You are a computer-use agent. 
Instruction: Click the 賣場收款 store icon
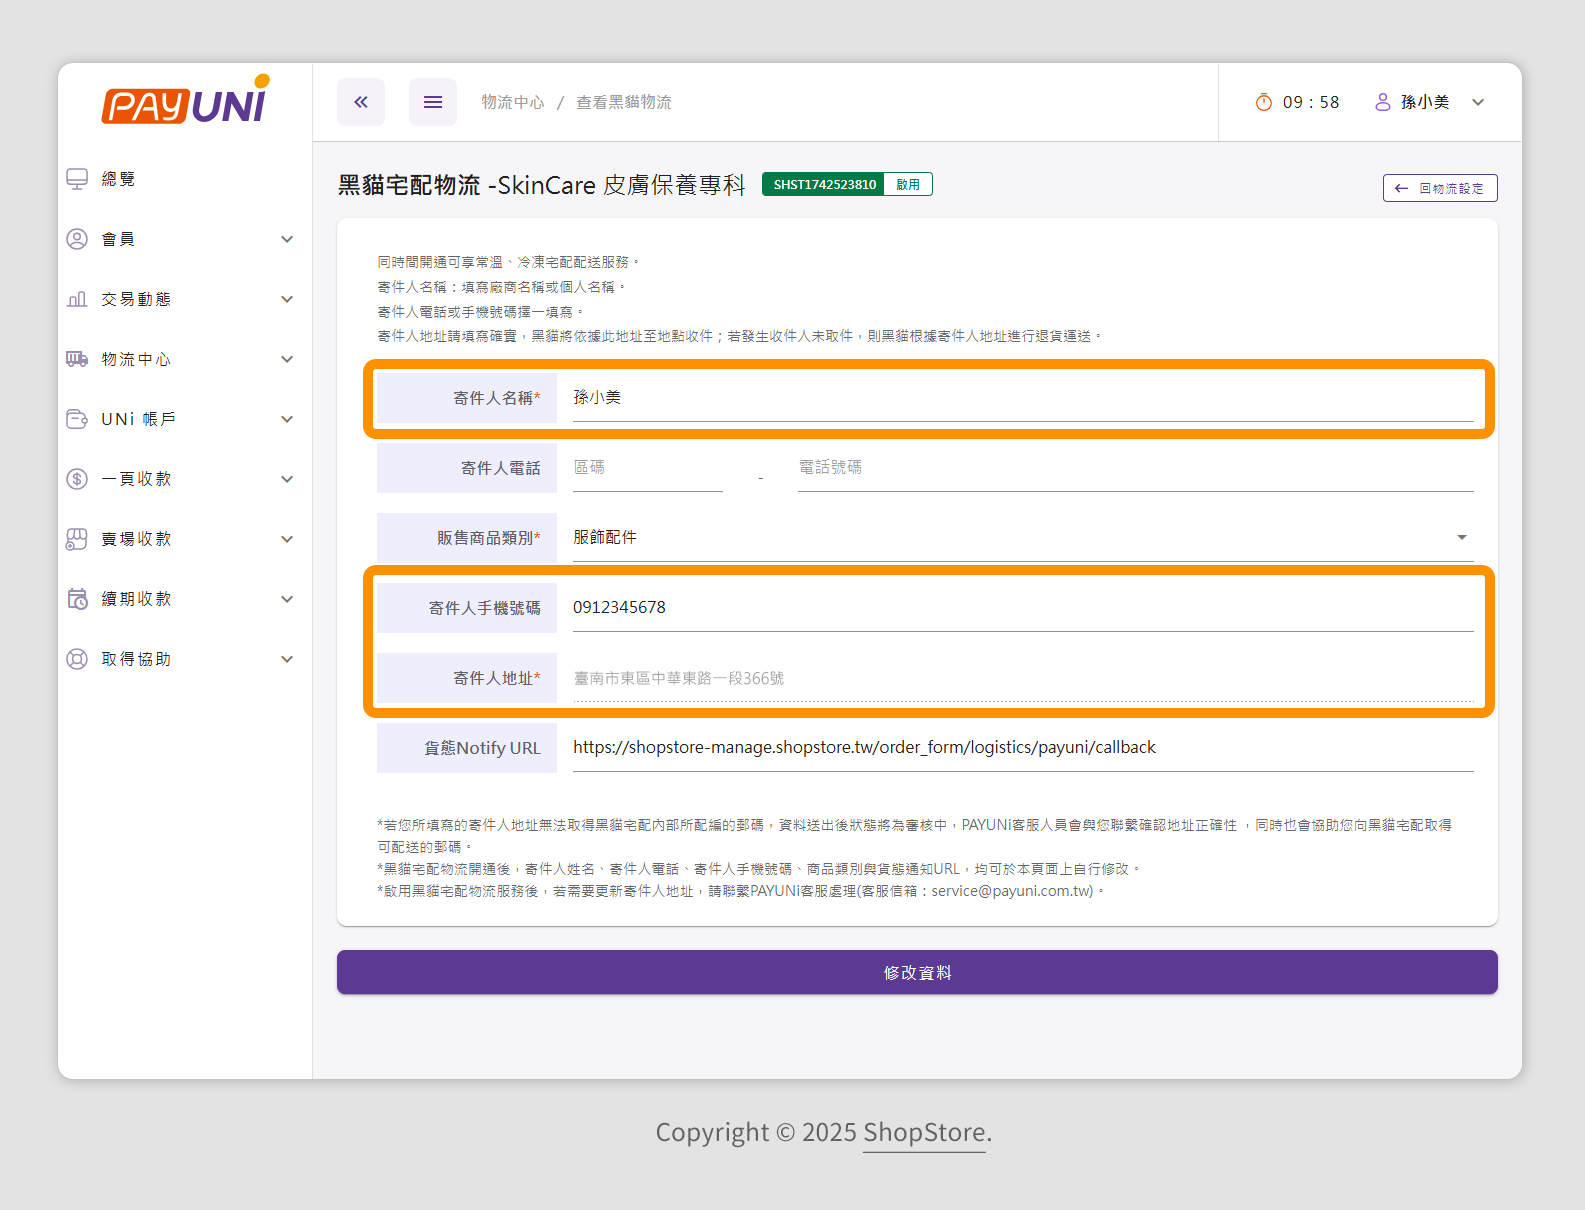[x=77, y=539]
